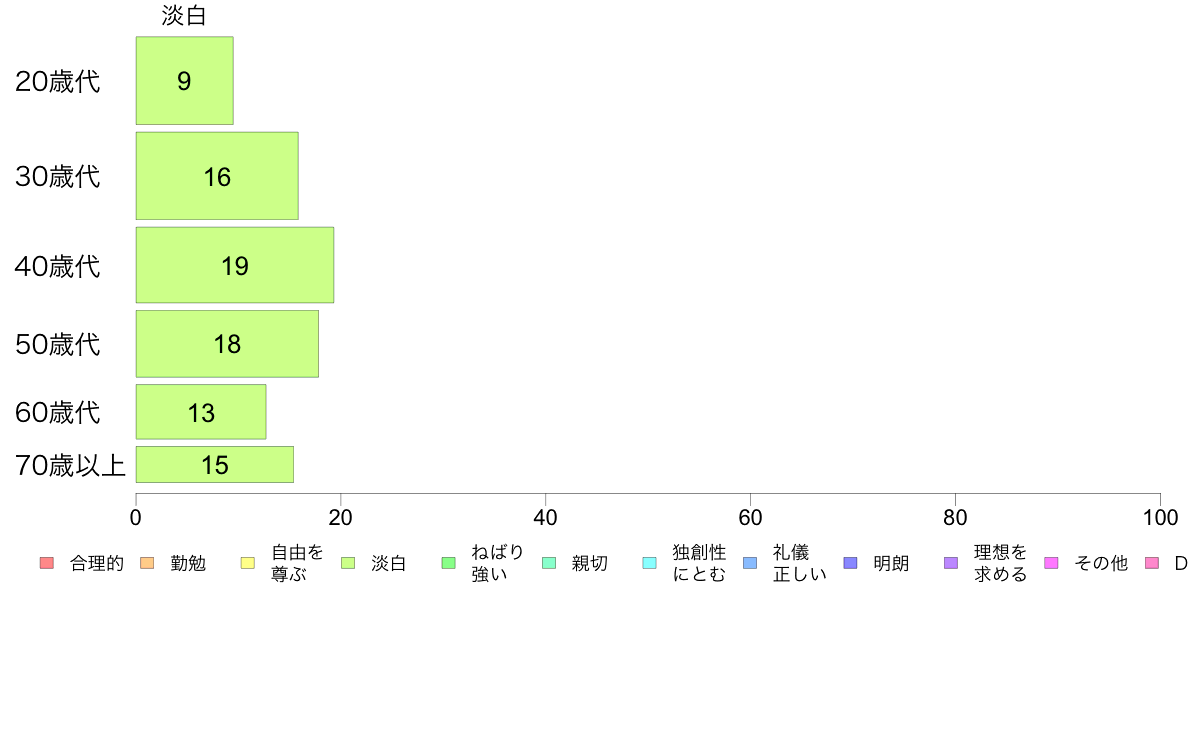The width and height of the screenshot is (1188, 736).
Task: Select the 20歳代 bar with value 9
Action: 185,80
